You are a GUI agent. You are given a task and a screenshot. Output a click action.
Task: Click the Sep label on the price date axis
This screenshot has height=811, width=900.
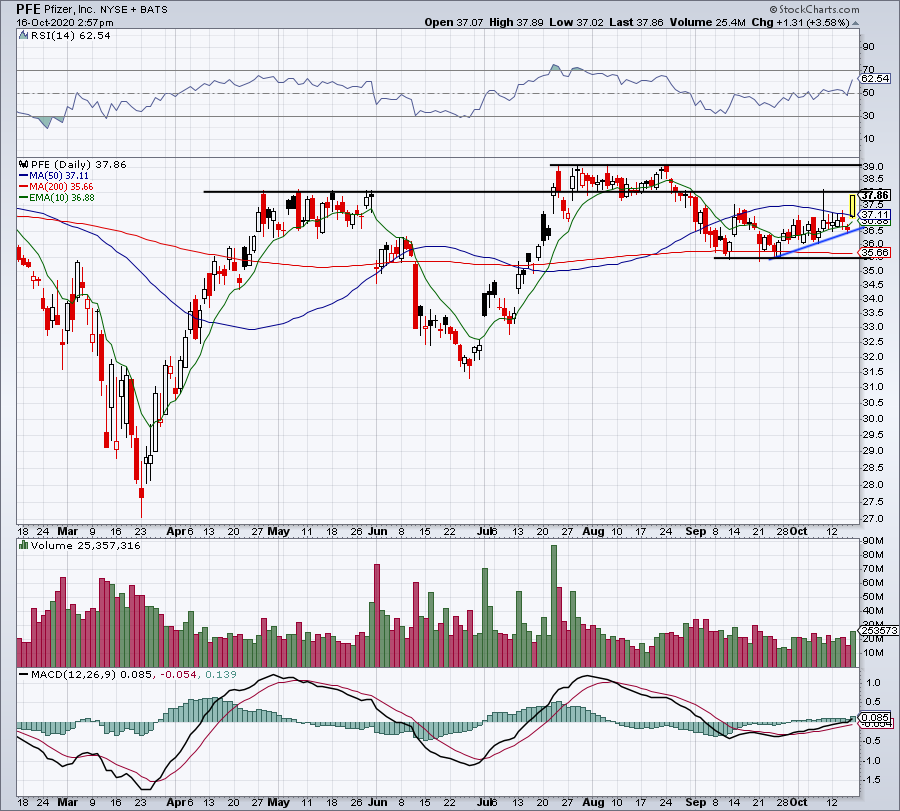click(x=696, y=531)
